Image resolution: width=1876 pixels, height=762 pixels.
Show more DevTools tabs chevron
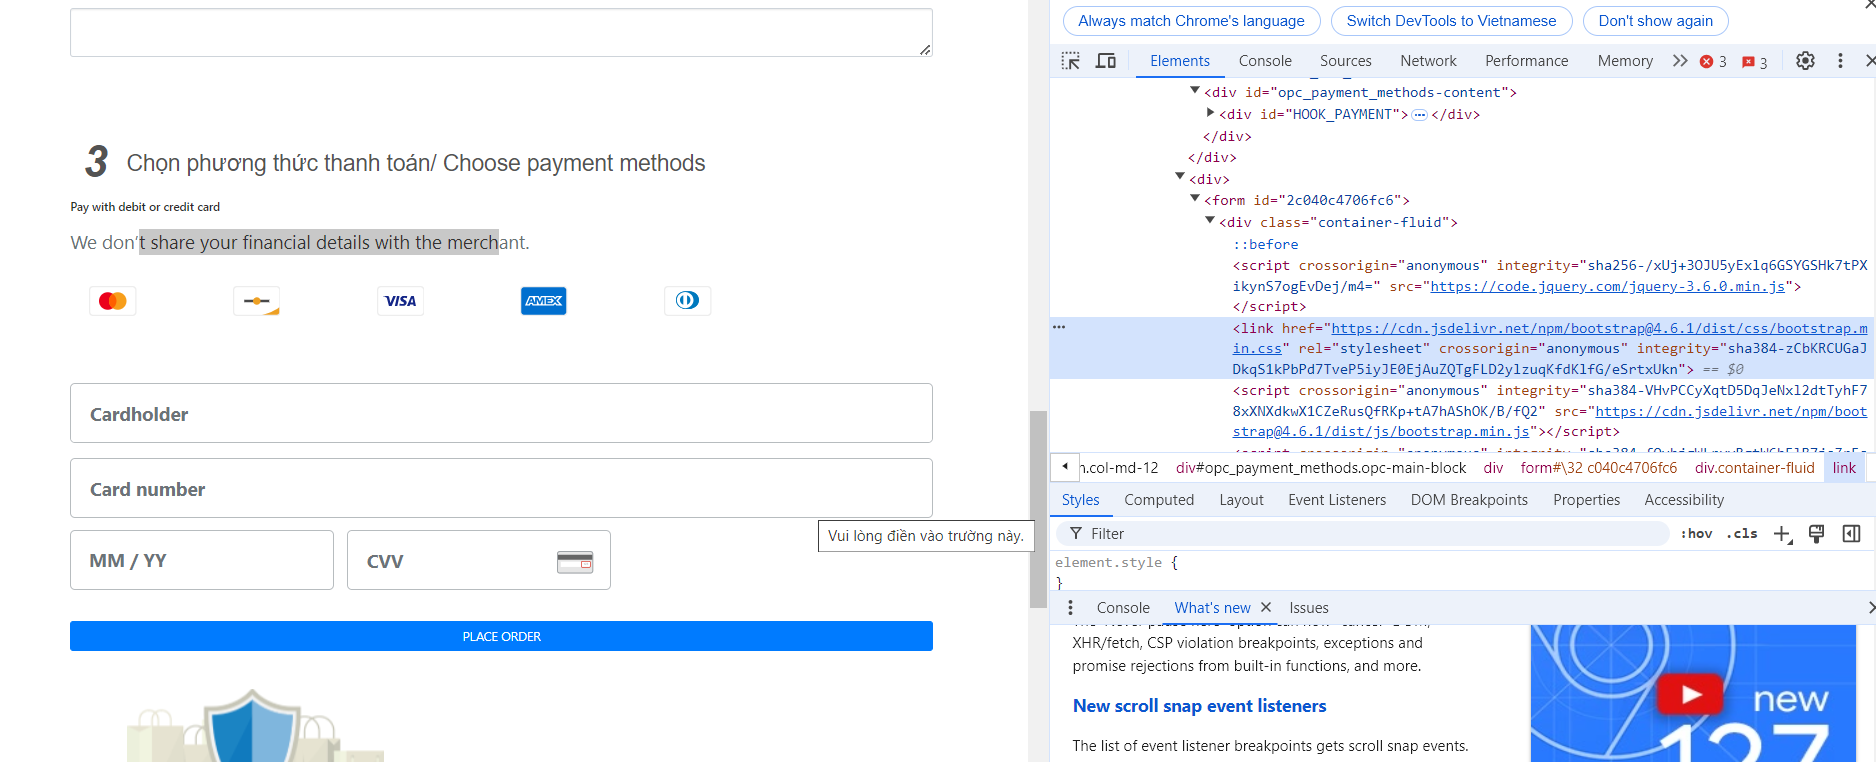pos(1680,61)
